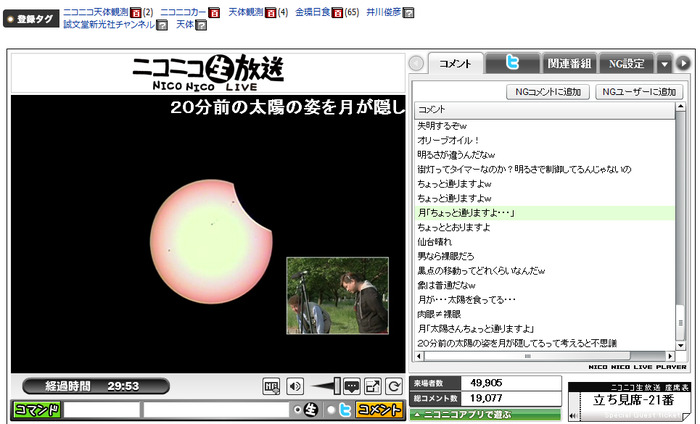
Task: Open the 誠文堂新光社チャンネル tag link
Action: pyautogui.click(x=109, y=25)
